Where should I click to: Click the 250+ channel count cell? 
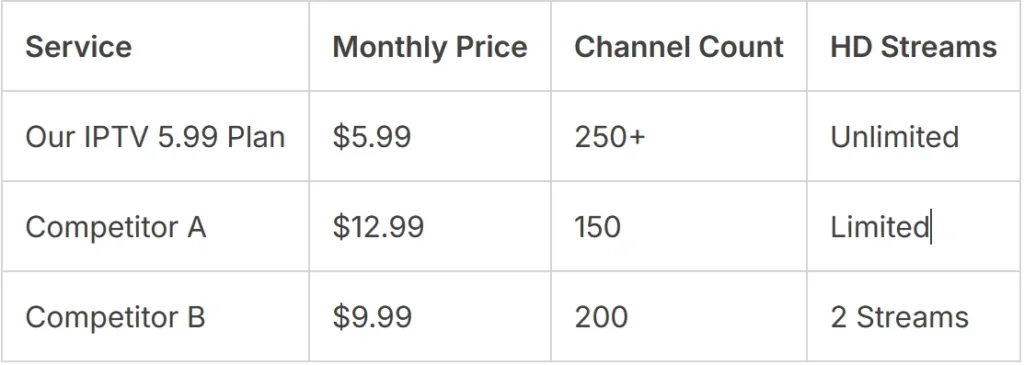tap(679, 136)
